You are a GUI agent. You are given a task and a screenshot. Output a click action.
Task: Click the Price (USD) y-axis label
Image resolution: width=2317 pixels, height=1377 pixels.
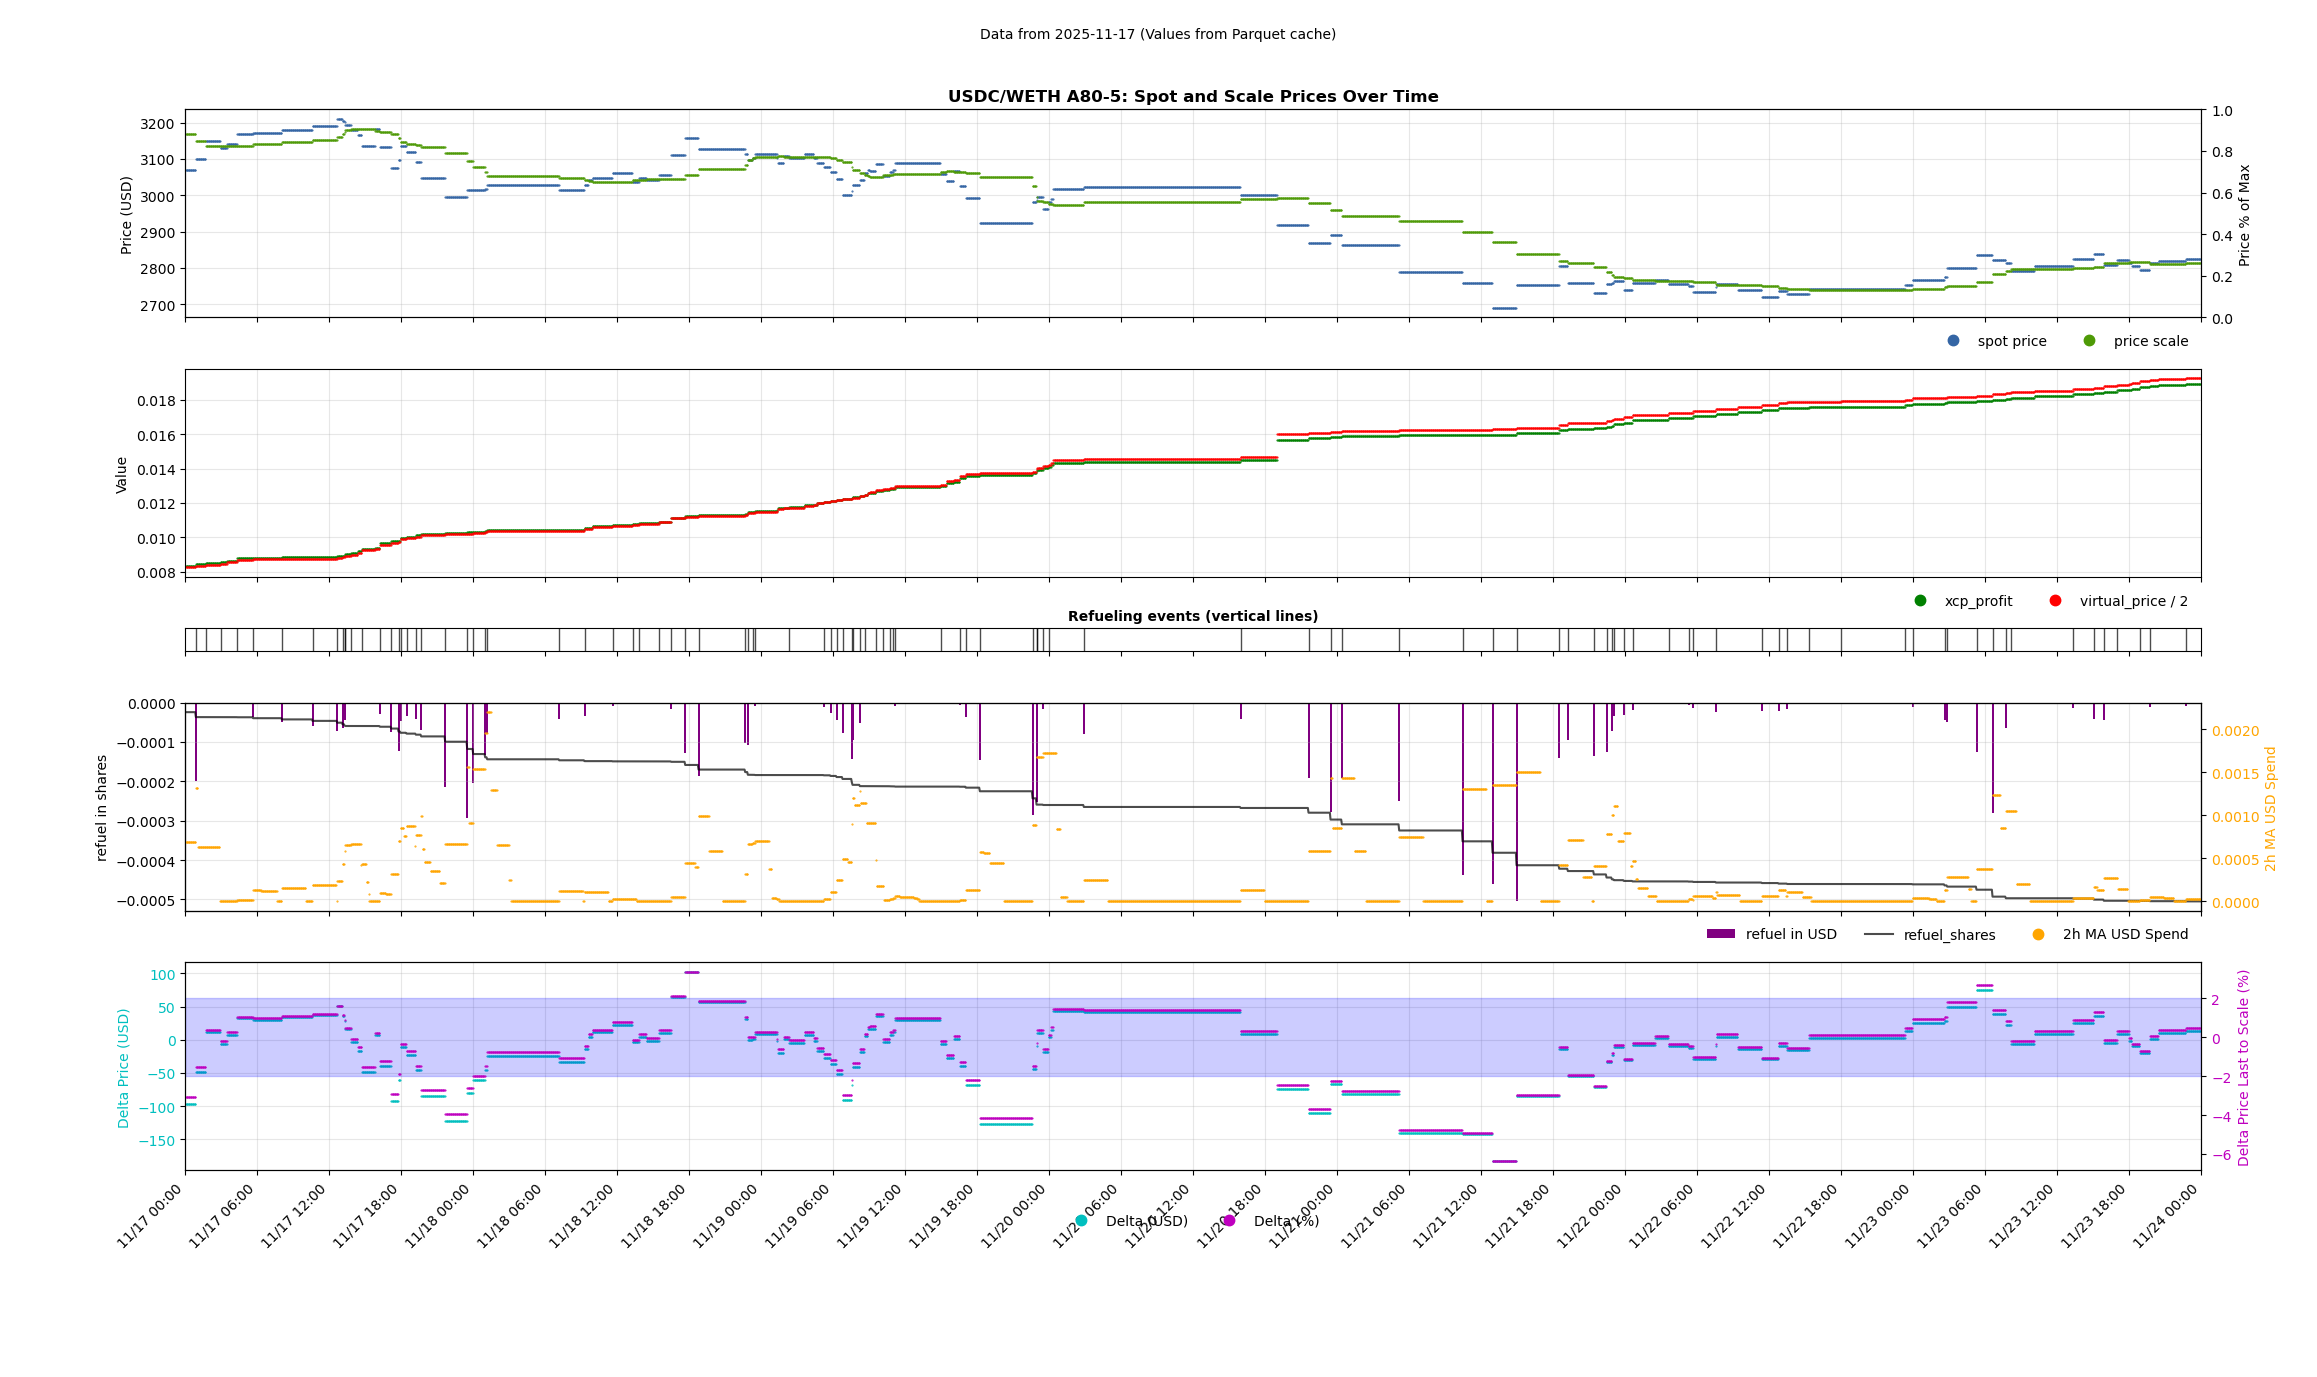tap(127, 214)
